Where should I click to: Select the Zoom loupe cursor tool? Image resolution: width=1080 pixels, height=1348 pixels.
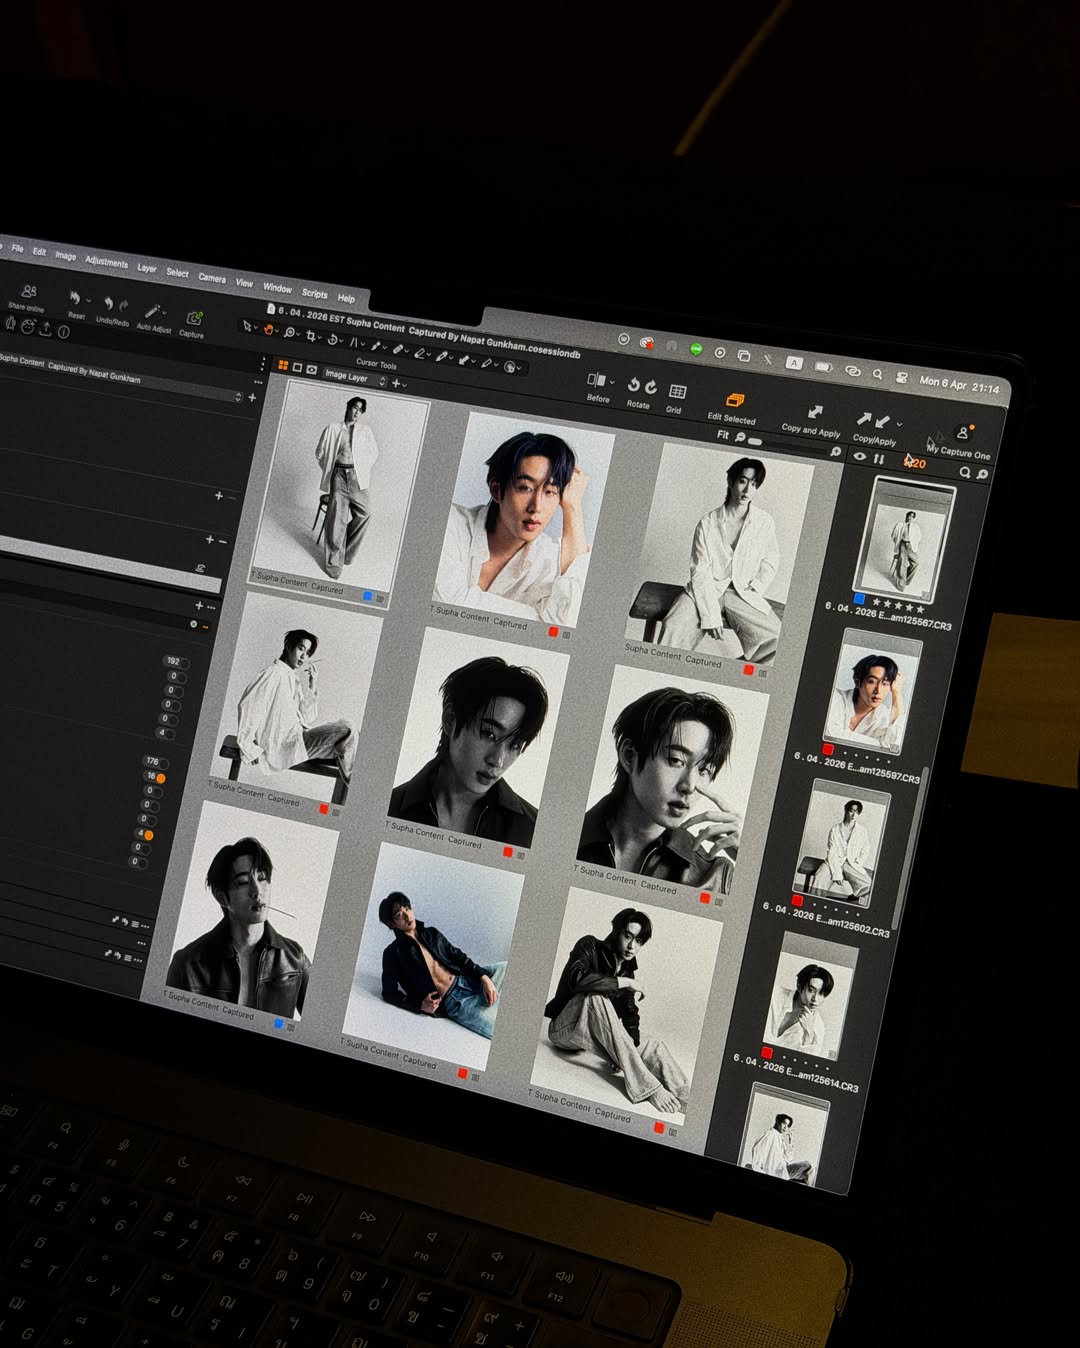point(289,332)
